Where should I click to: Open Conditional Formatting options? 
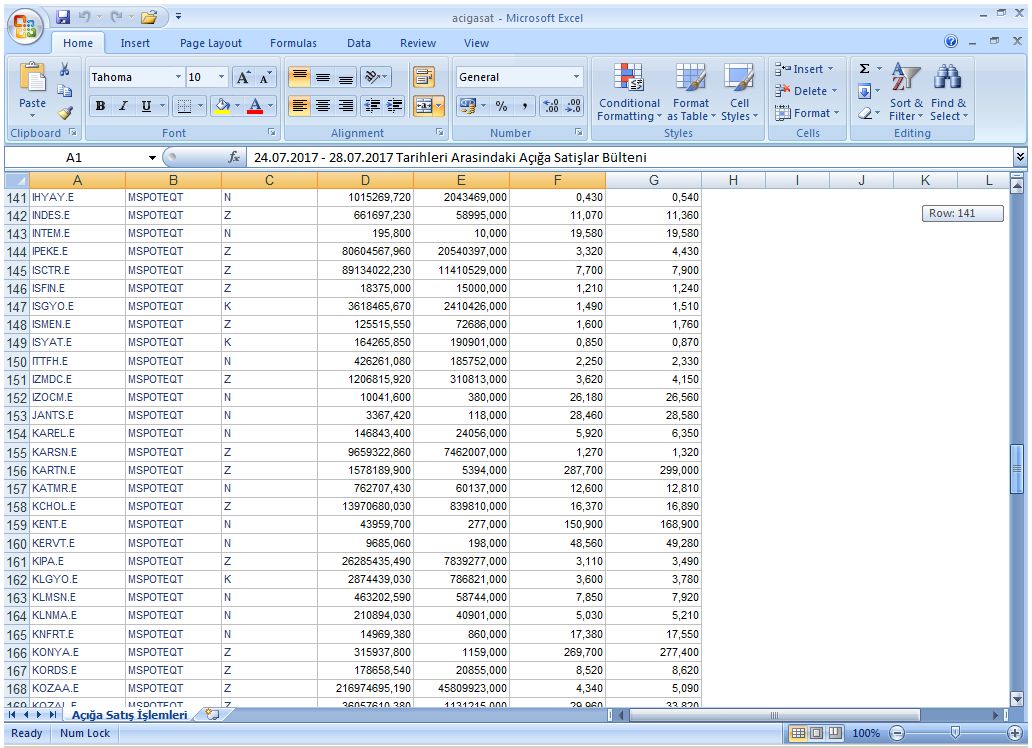(629, 92)
